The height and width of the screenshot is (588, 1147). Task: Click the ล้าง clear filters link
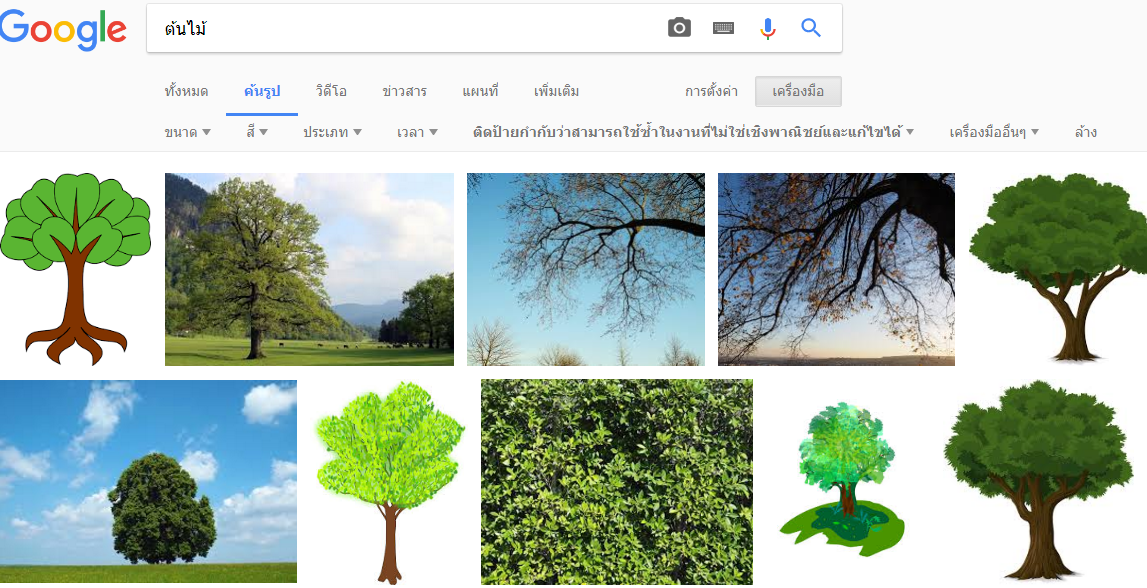[x=1086, y=132]
